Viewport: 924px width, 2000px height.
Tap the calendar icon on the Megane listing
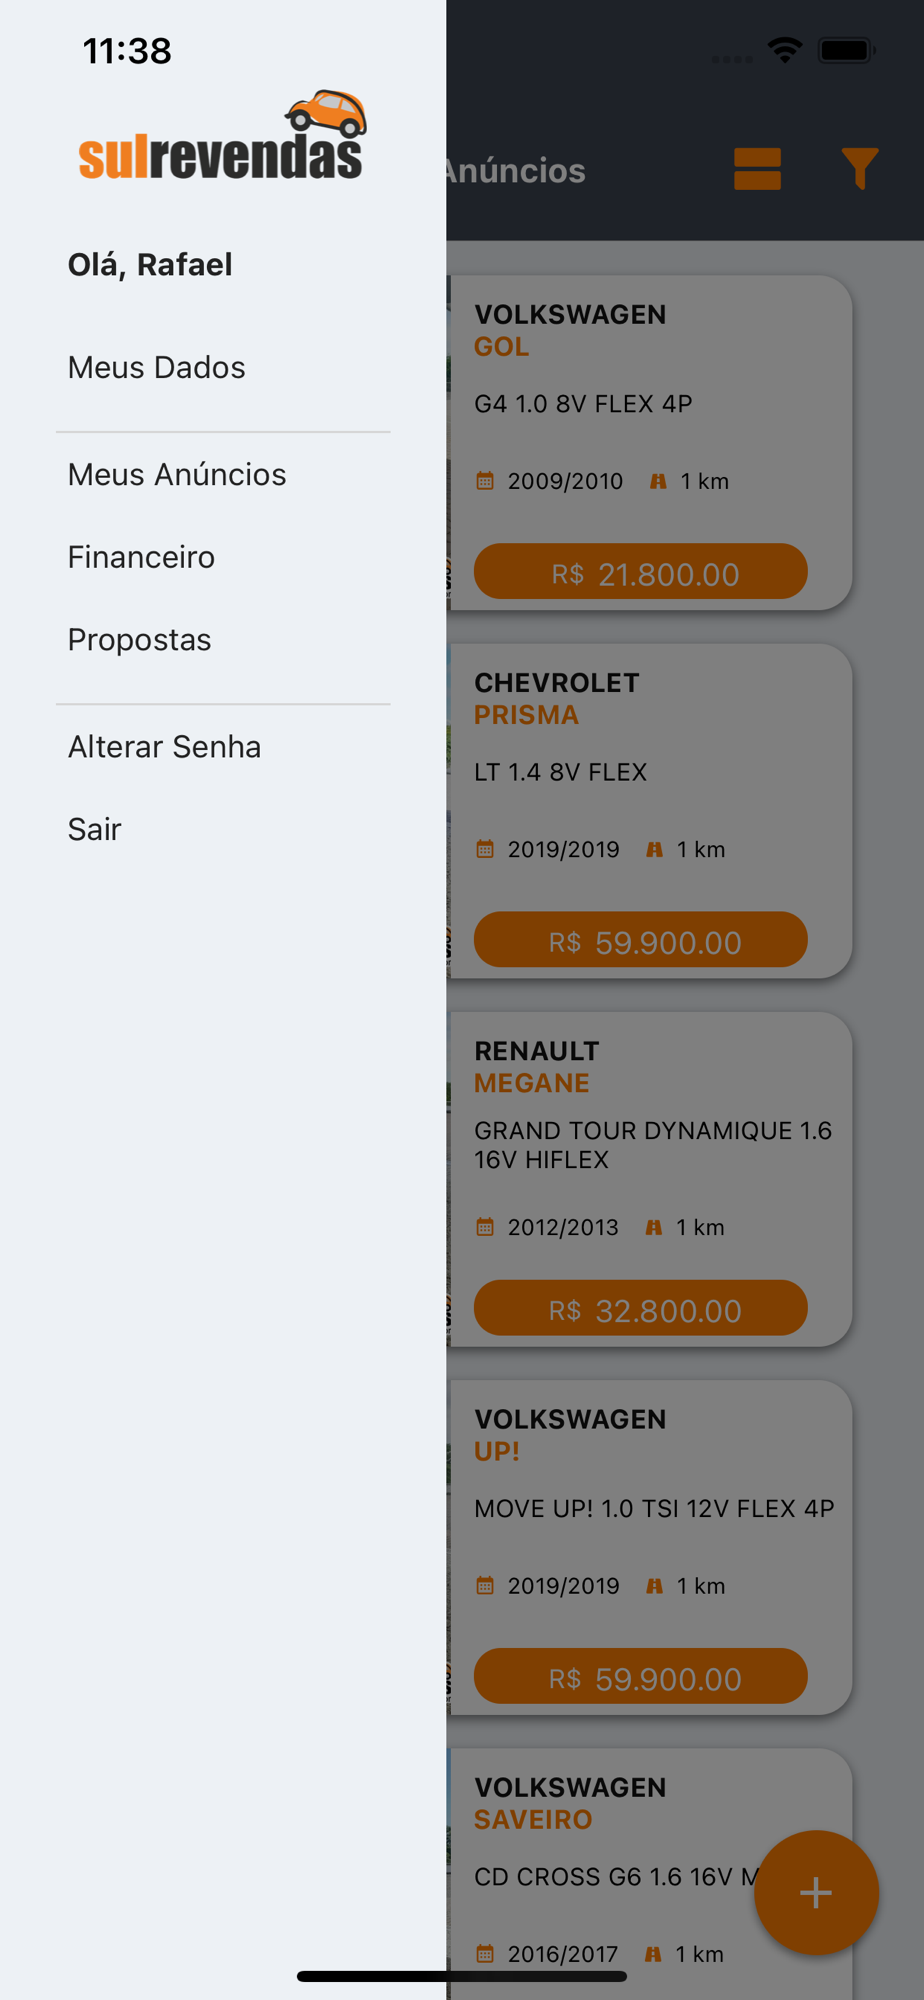485,1227
